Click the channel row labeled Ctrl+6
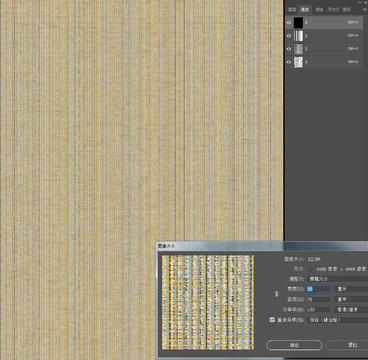 324,62
